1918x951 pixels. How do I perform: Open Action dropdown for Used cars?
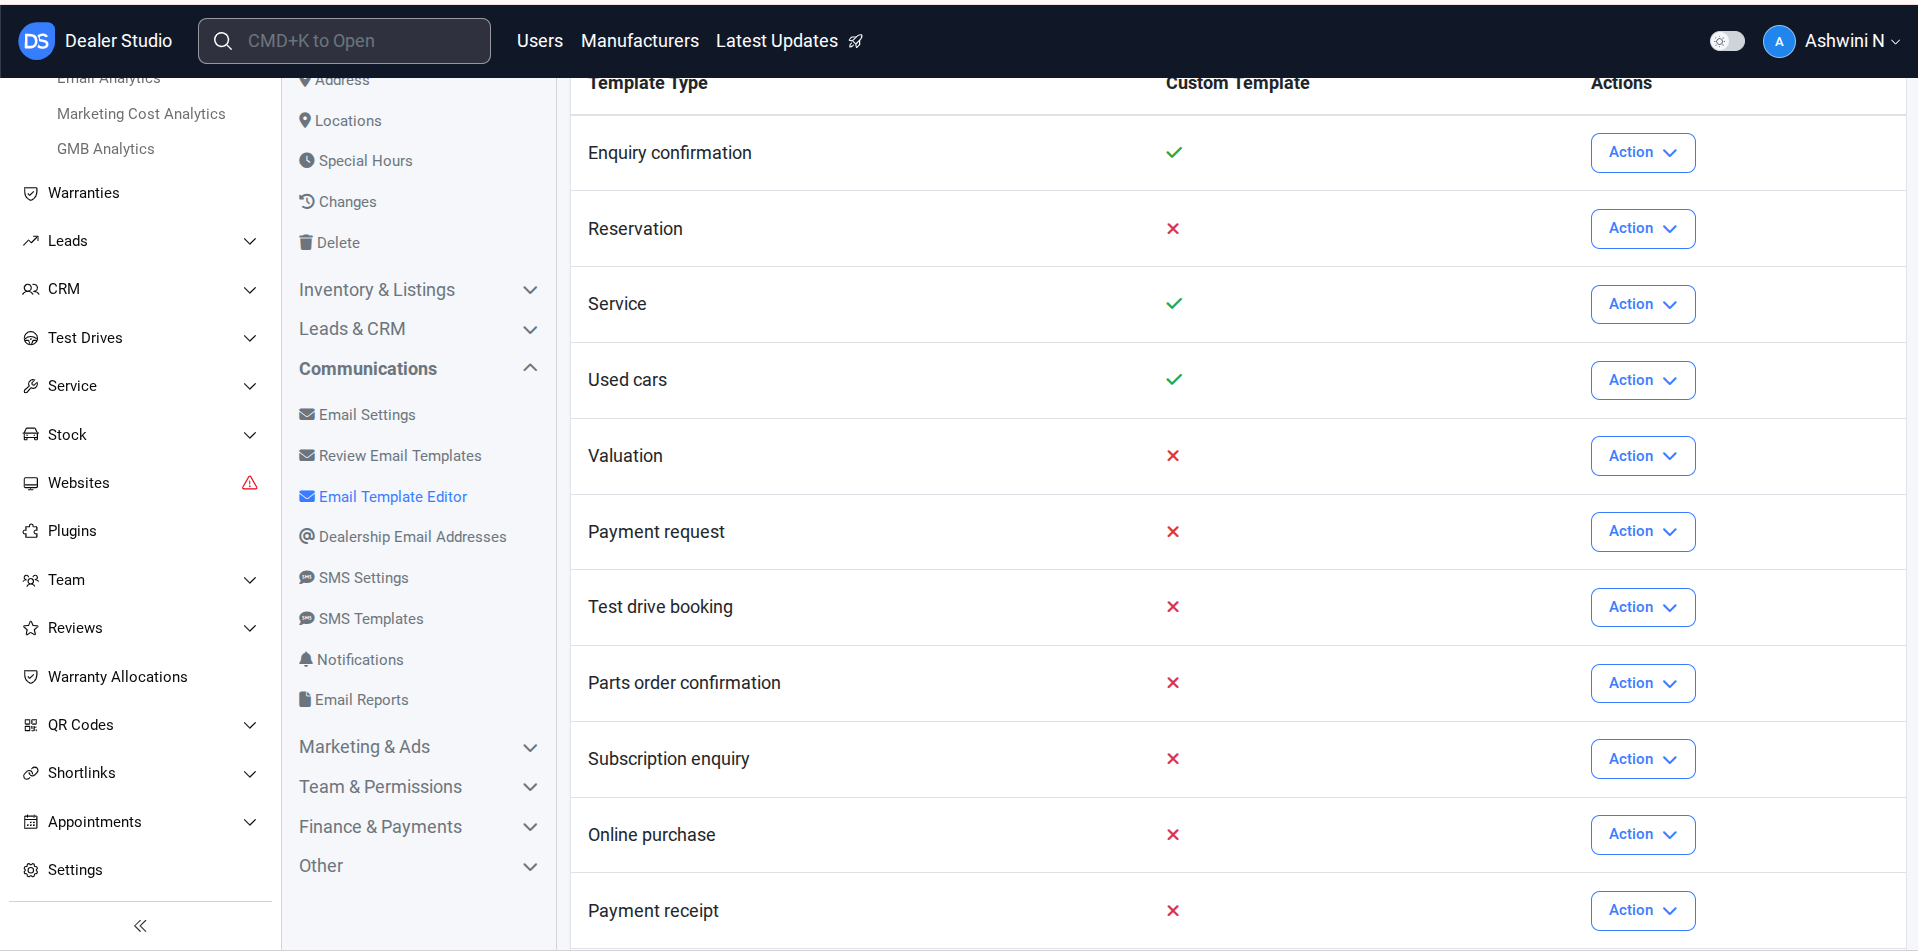pos(1642,380)
